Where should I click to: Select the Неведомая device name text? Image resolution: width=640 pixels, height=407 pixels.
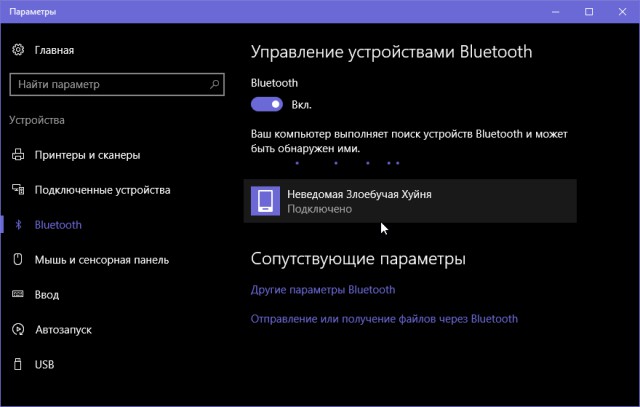[360, 194]
